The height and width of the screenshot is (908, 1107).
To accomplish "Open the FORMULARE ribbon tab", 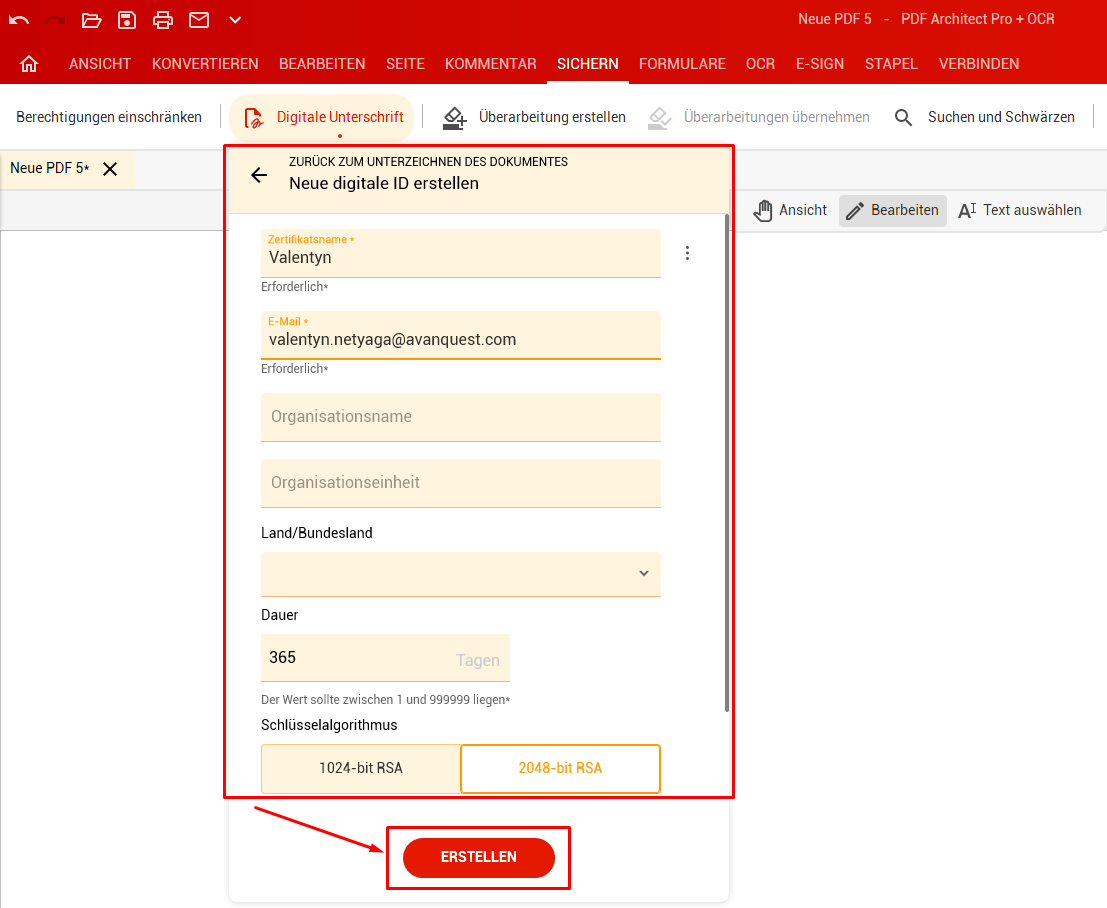I will (683, 64).
